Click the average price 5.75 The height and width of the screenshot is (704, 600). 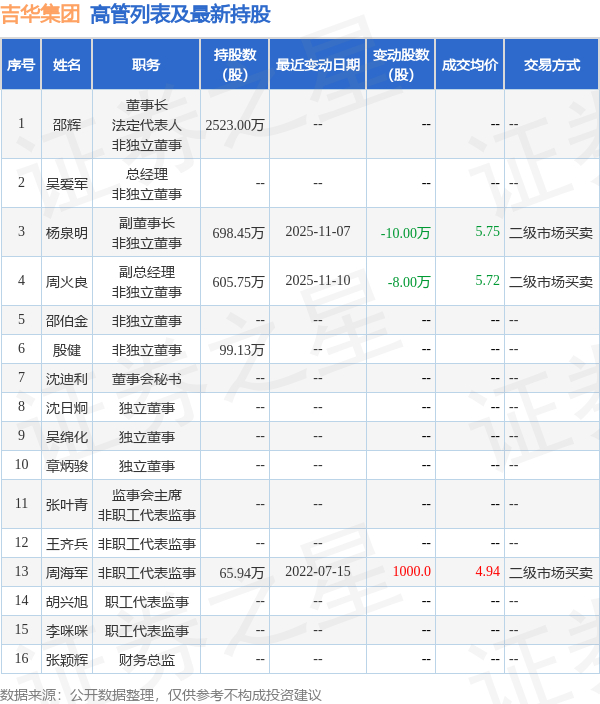pos(487,231)
